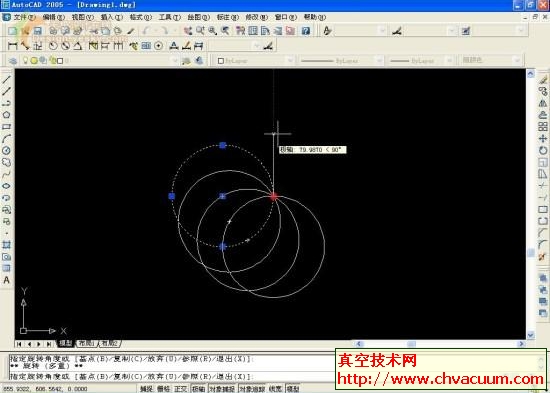Open the 视图 (View) menu
The width and height of the screenshot is (550, 393).
tap(83, 17)
